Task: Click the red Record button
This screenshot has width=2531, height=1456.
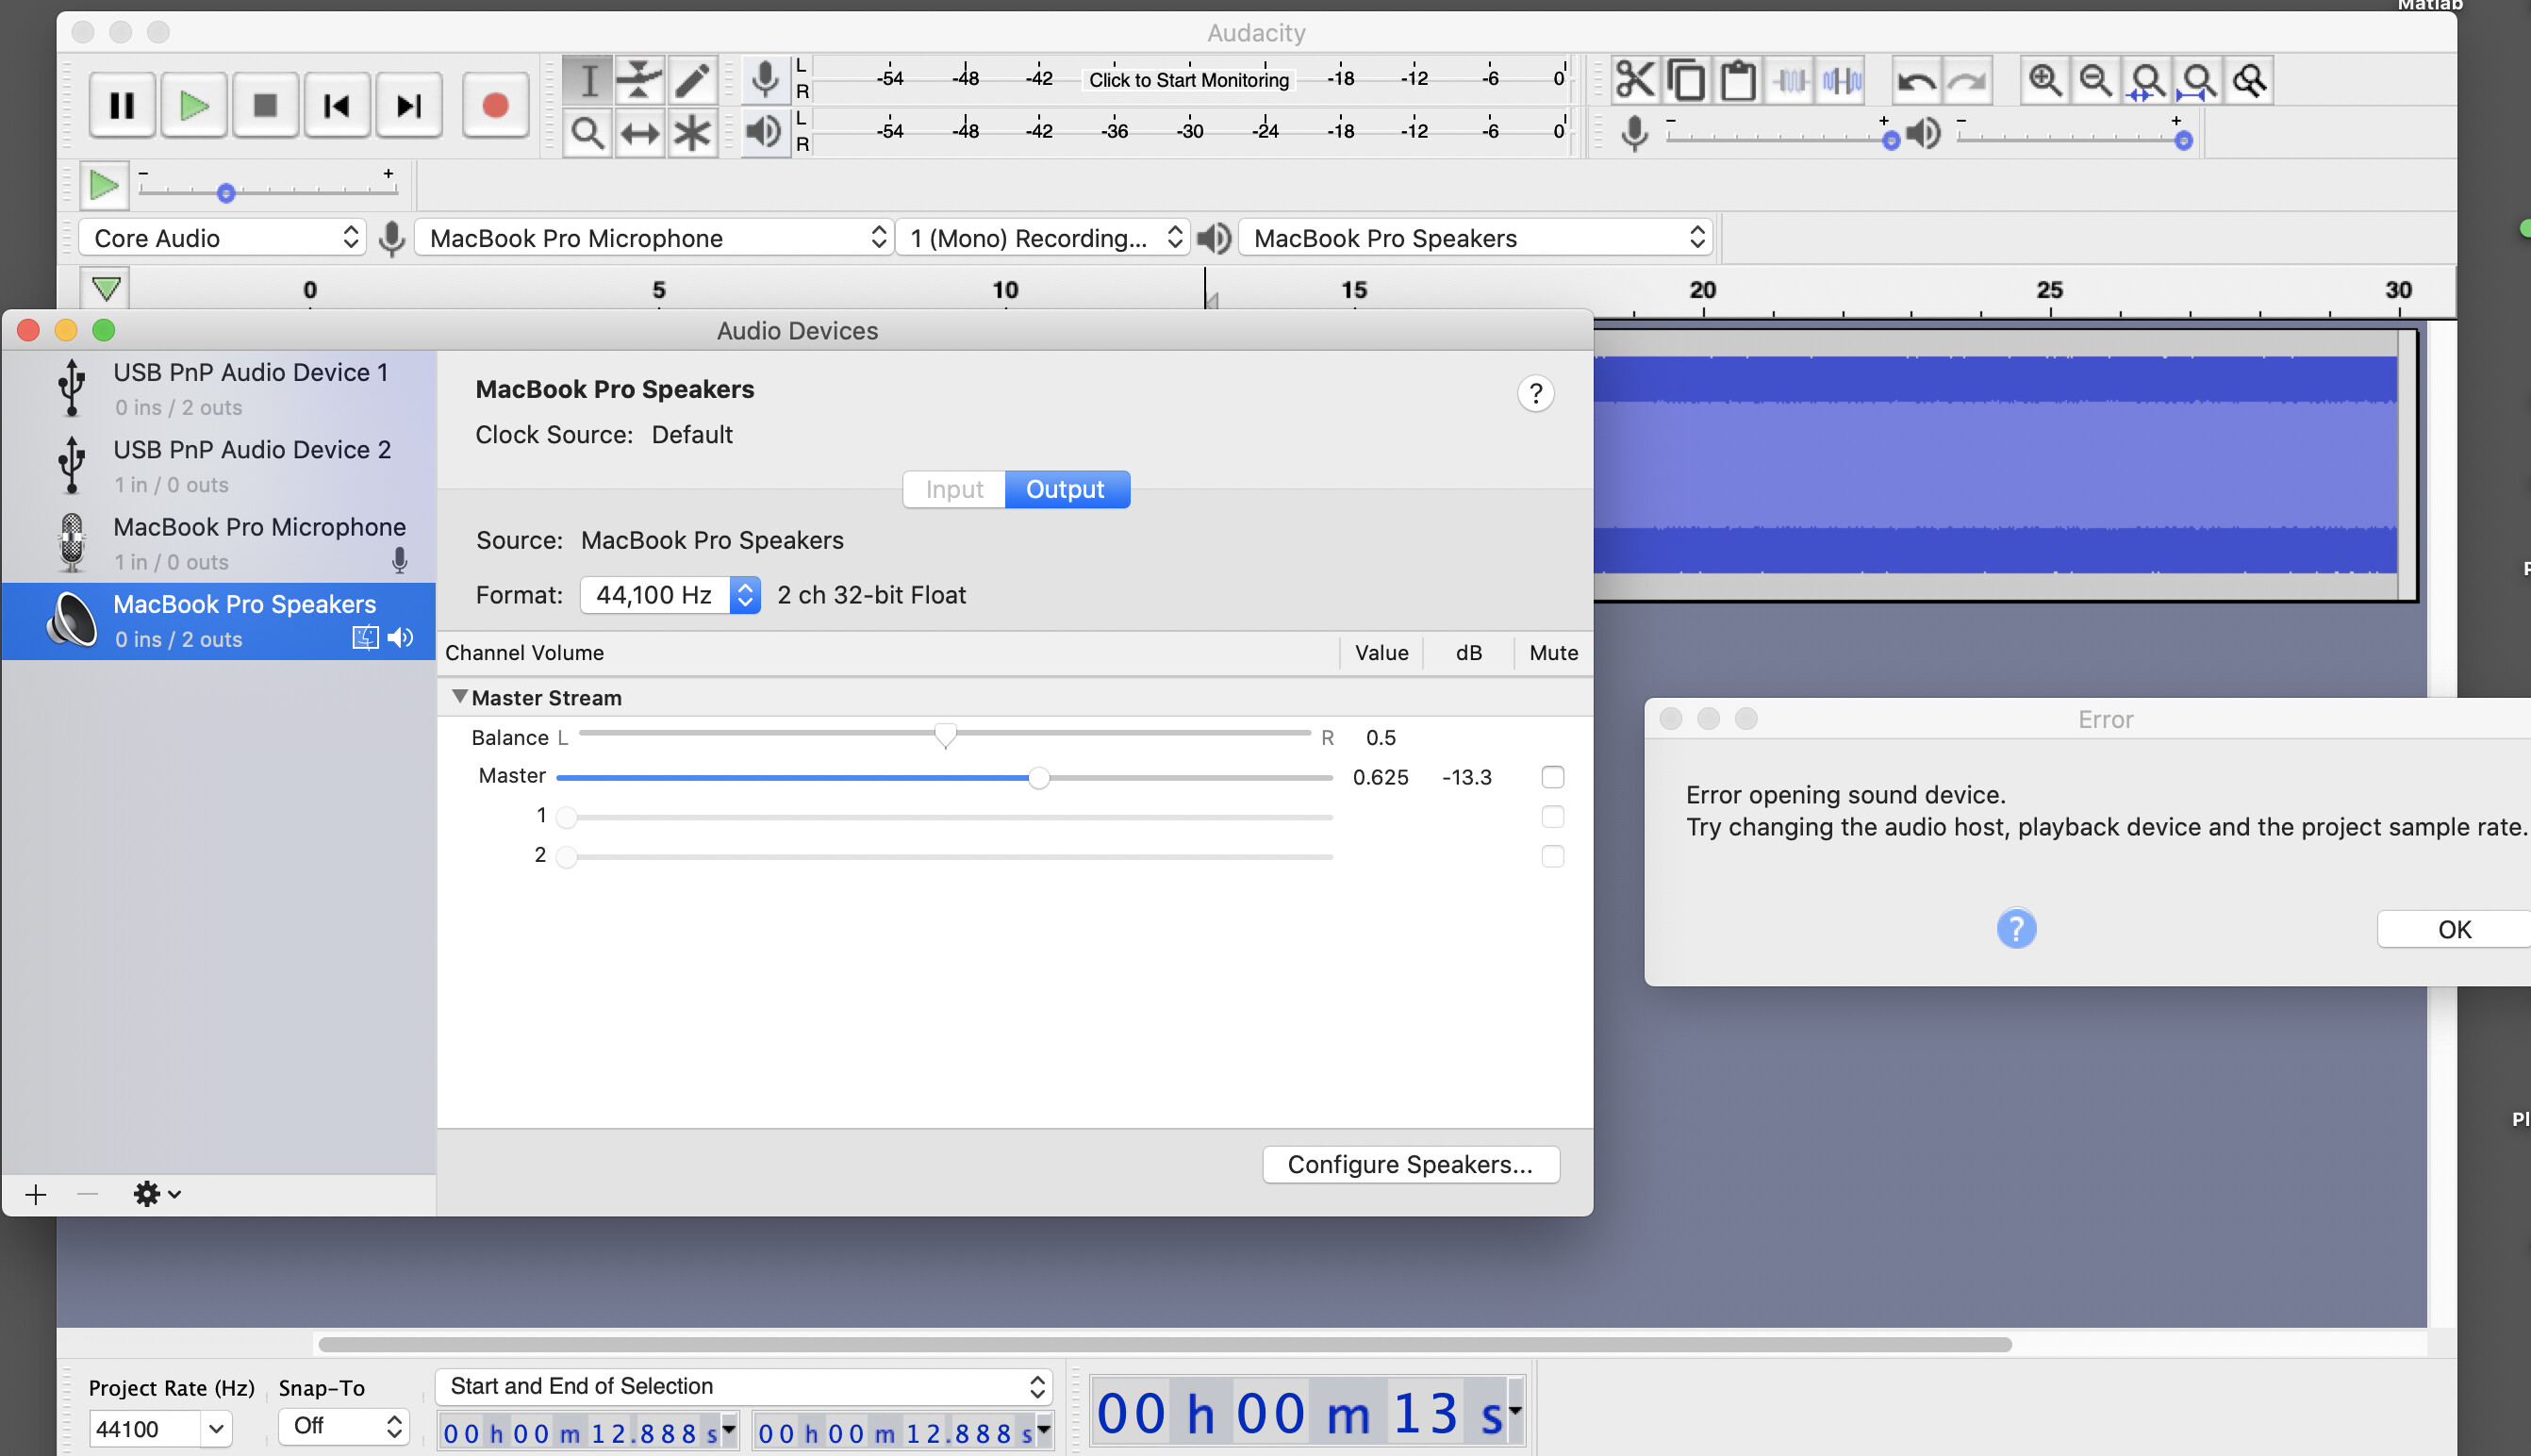Action: click(495, 105)
